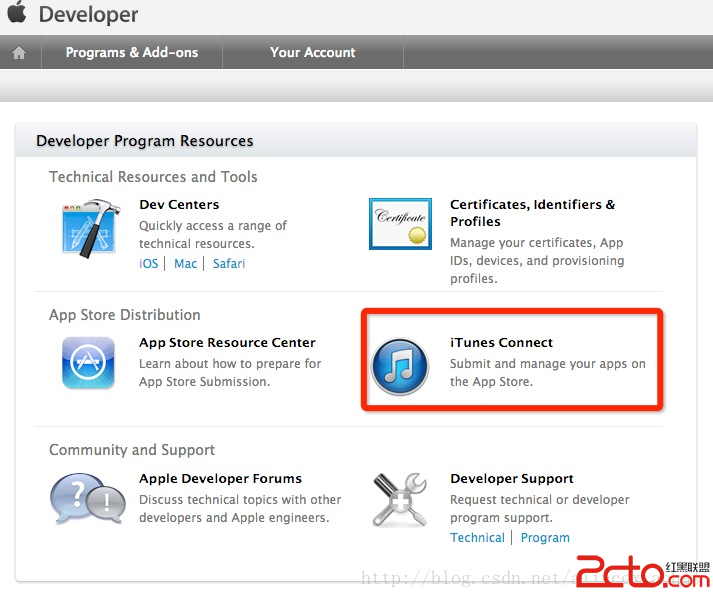Click 'Developer Program Resources' heading

click(x=145, y=141)
